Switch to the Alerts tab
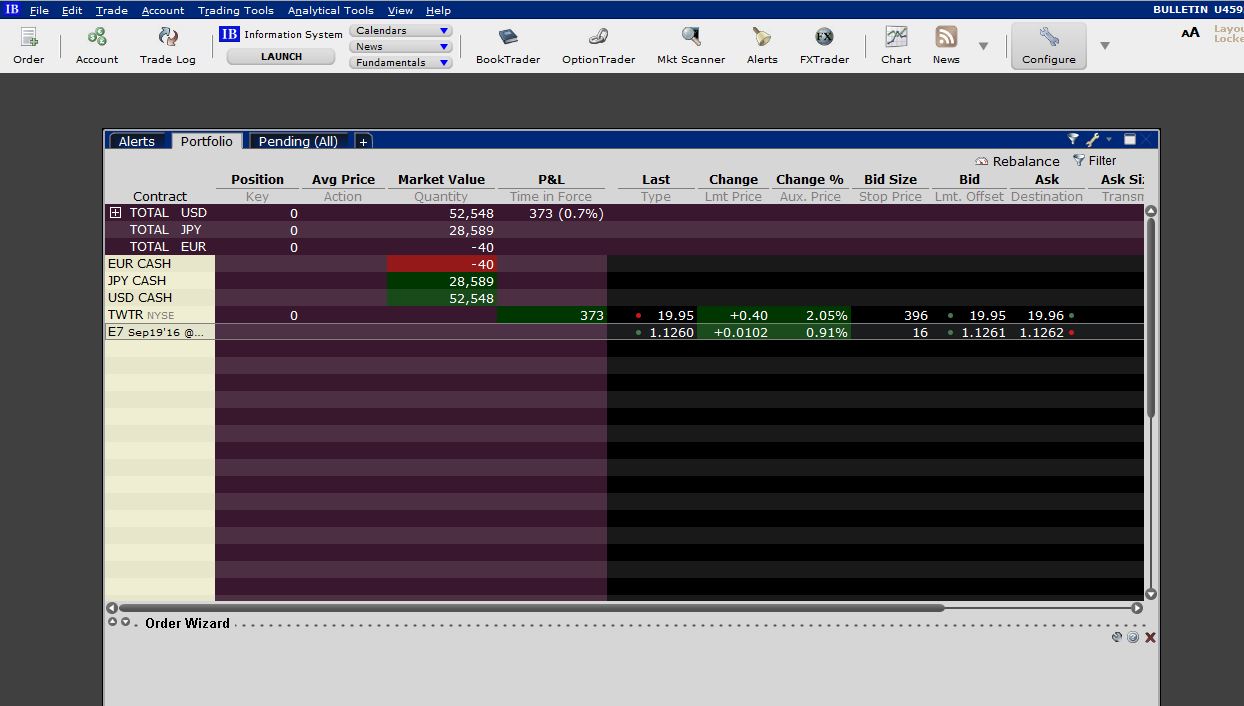This screenshot has height=706, width=1244. [x=137, y=141]
